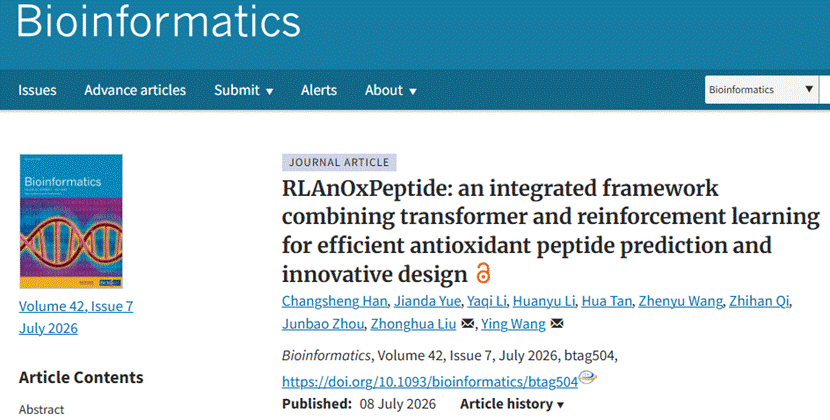View author Changsheng Han's profile
The height and width of the screenshot is (420, 830).
click(x=335, y=301)
